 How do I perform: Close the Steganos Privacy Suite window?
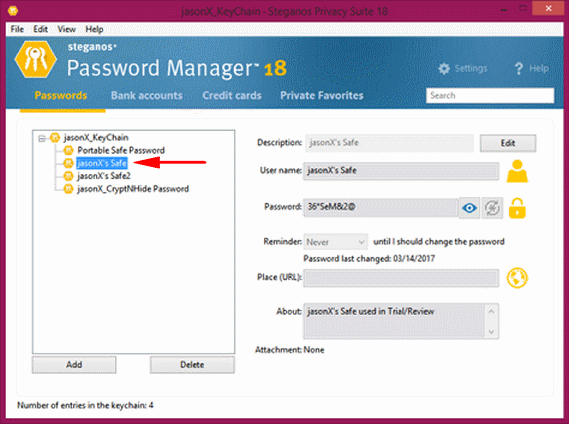[x=548, y=8]
